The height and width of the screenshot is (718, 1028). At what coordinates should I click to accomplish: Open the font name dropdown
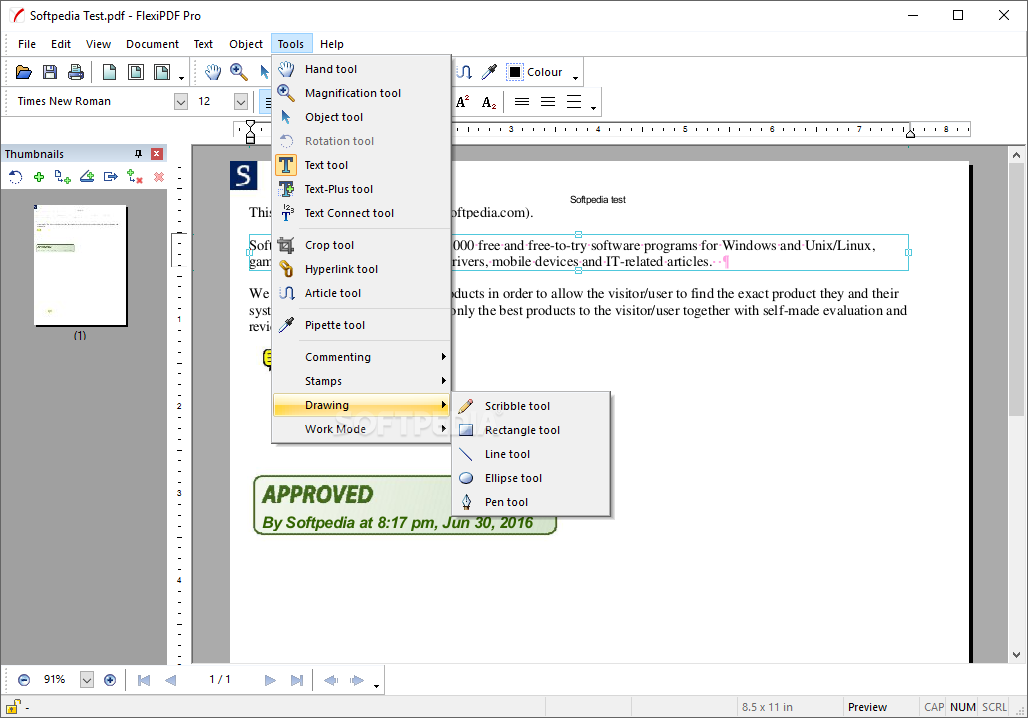(x=181, y=102)
